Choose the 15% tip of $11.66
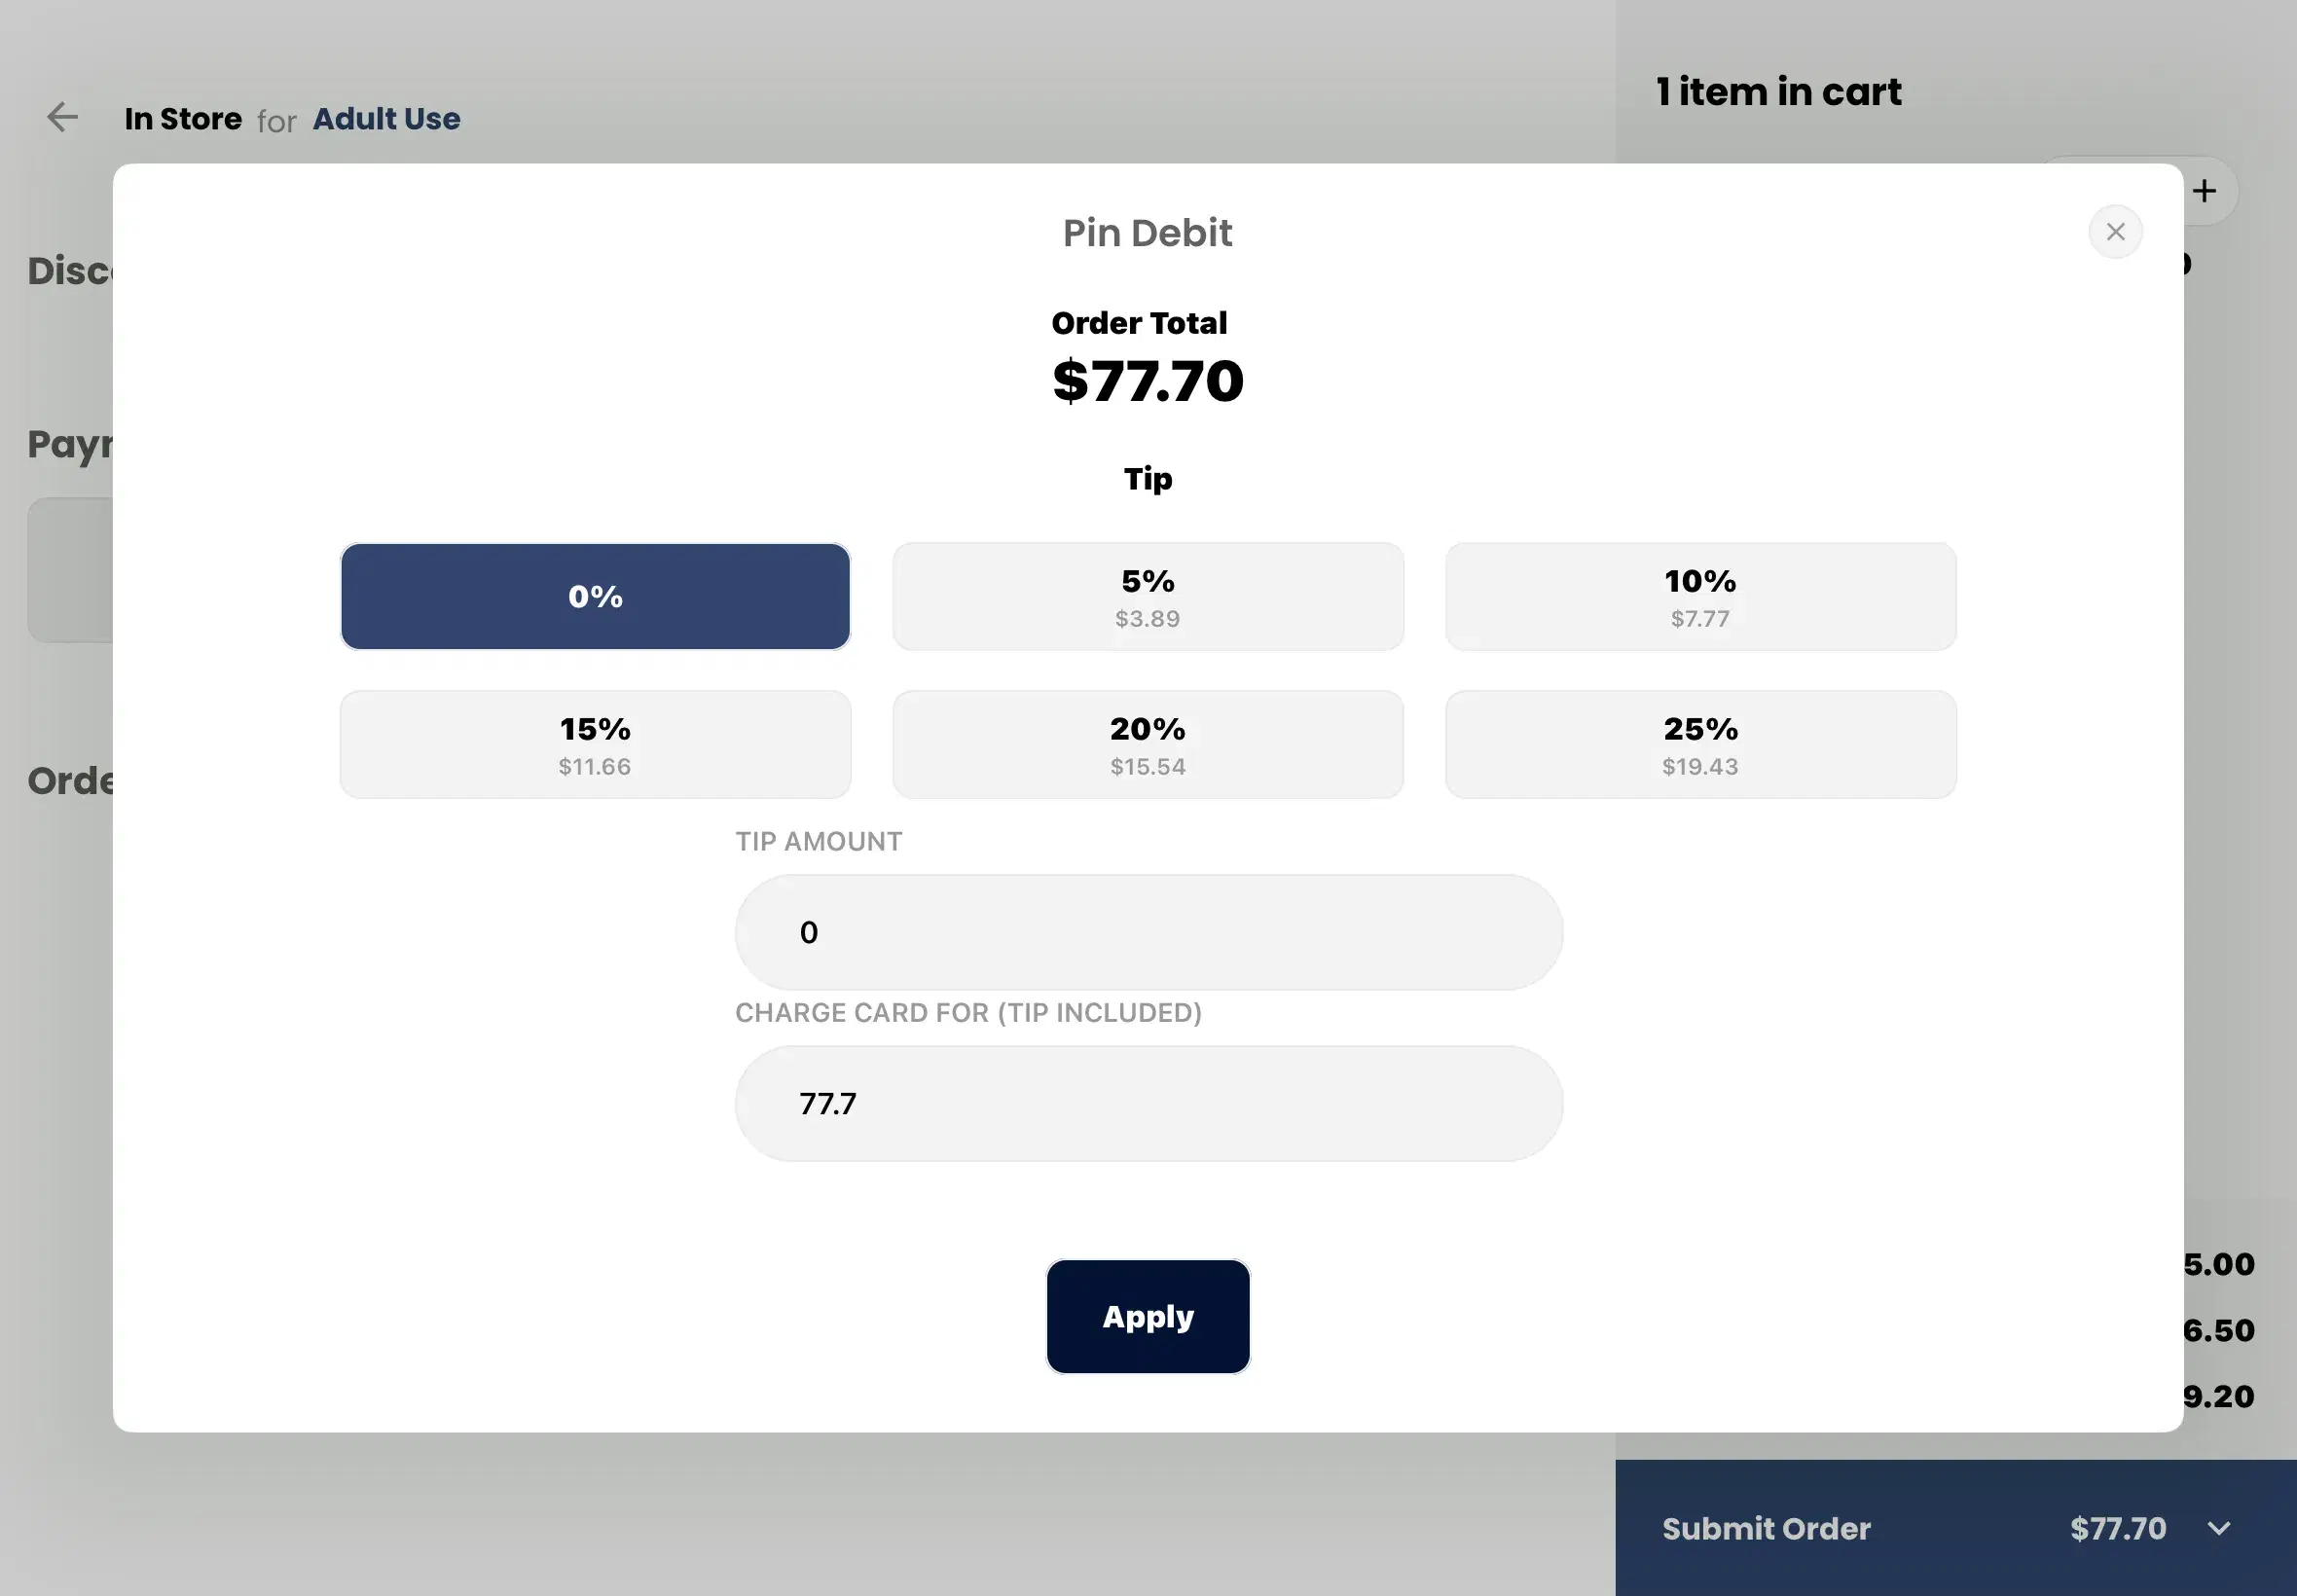Image resolution: width=2297 pixels, height=1596 pixels. tap(594, 744)
